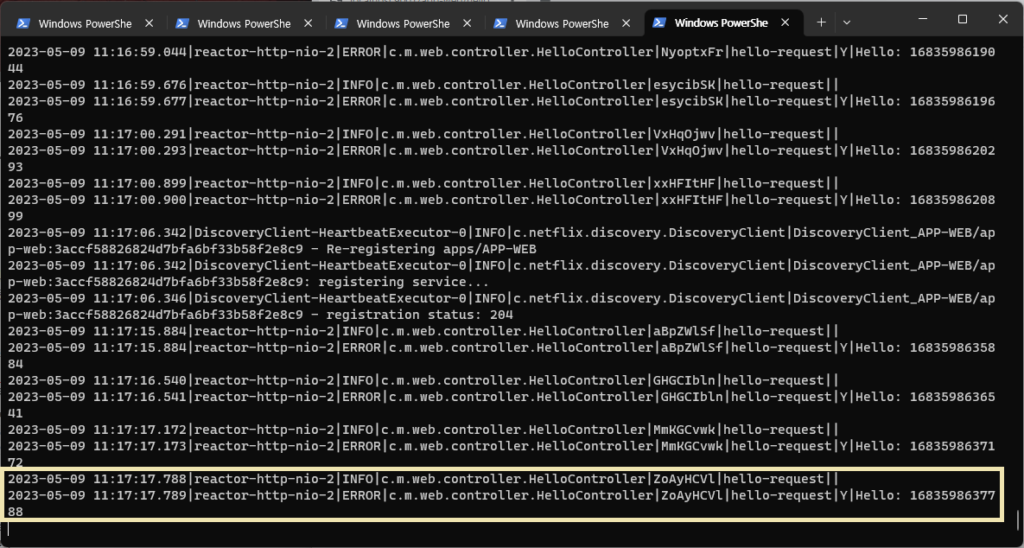
Task: Close the second Windows PowerShell tab
Action: click(x=308, y=23)
